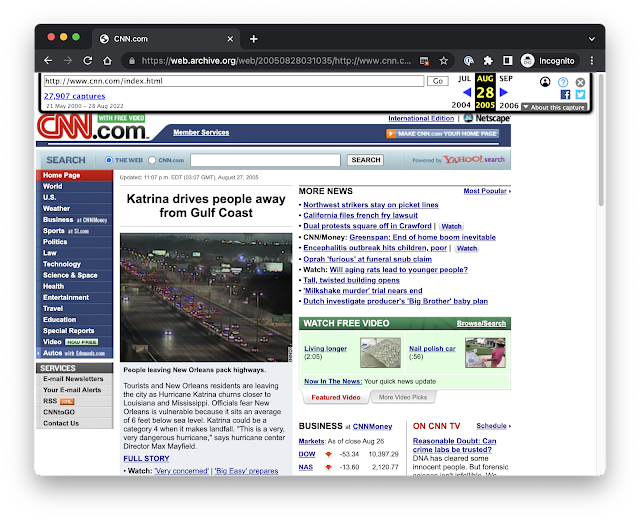Click Watch next to Dual protests in Crawford
Viewport: 640px width, 521px height.
(451, 226)
